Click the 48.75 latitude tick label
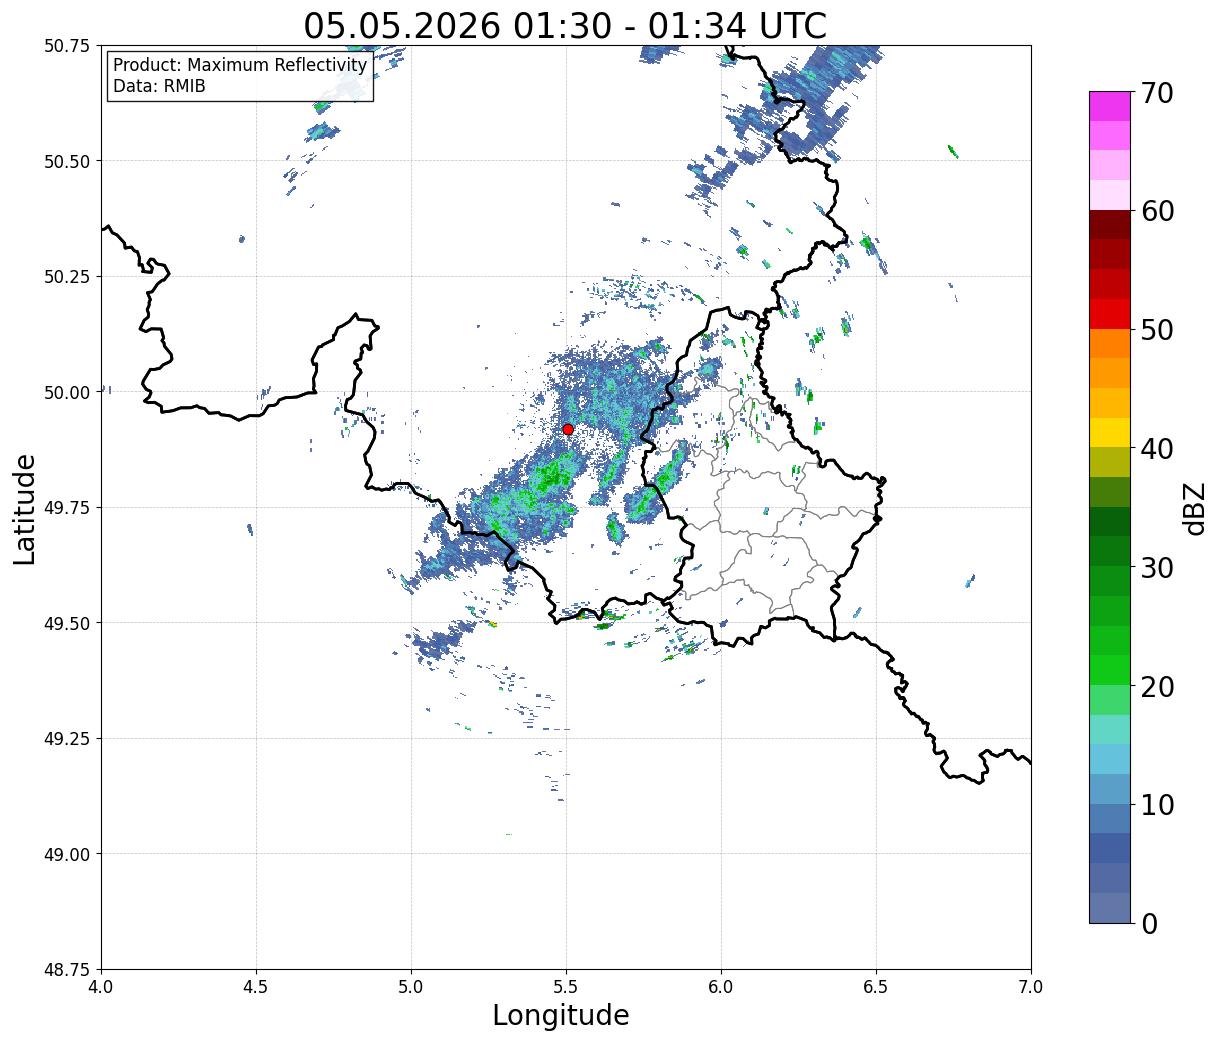Screen dimensions: 1219x1040 coord(67,969)
